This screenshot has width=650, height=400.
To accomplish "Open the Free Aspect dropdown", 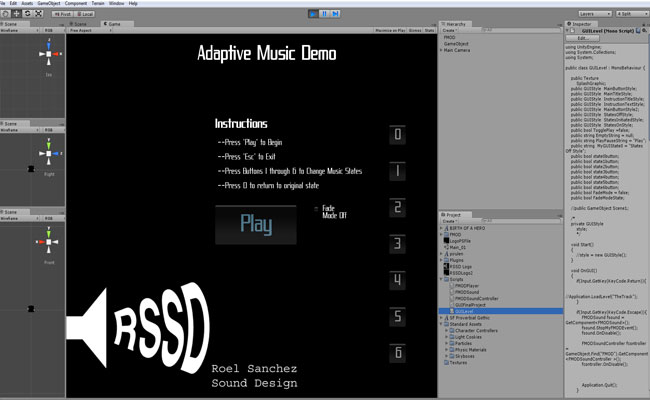I will 90,30.
